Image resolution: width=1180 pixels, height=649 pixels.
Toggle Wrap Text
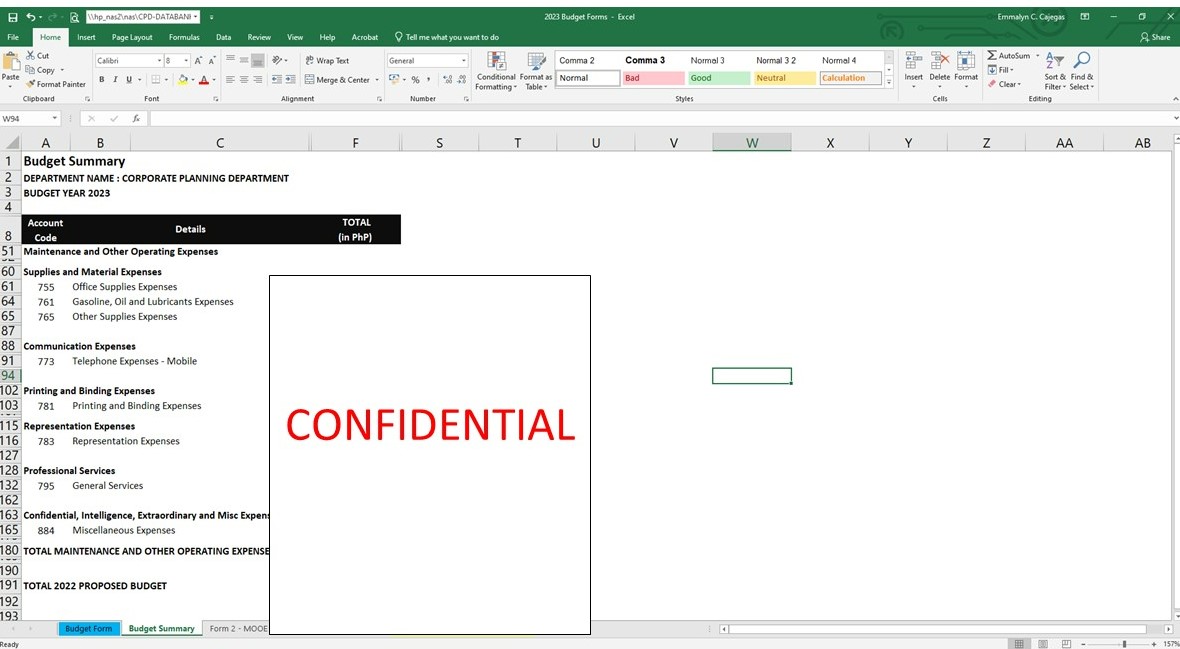pos(327,61)
